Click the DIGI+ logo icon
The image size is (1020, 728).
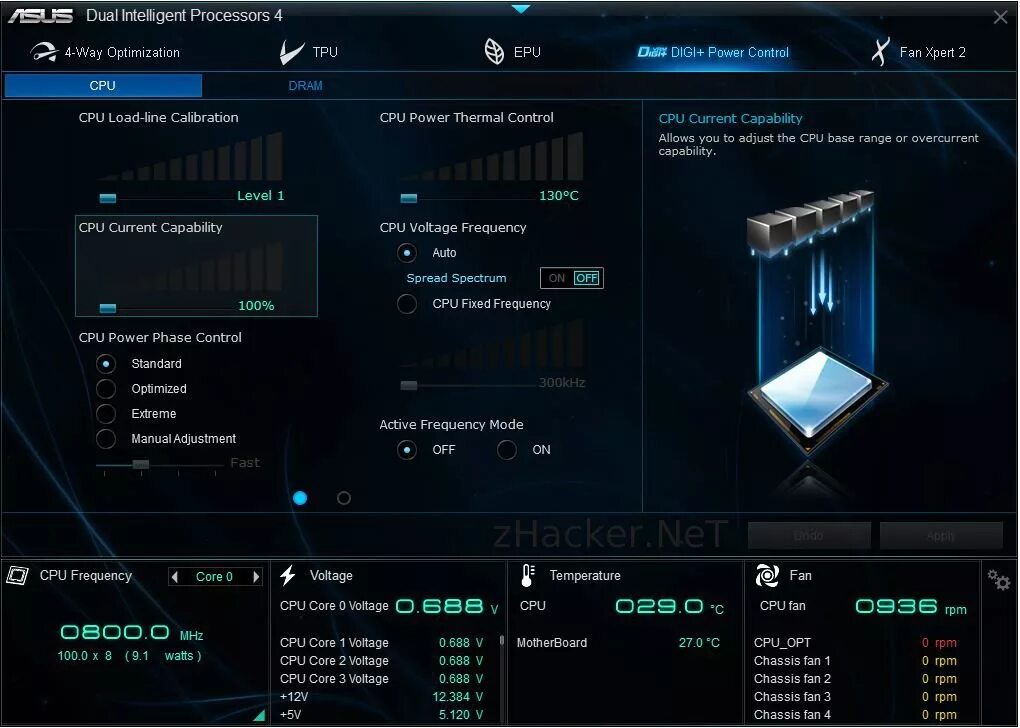[x=652, y=52]
